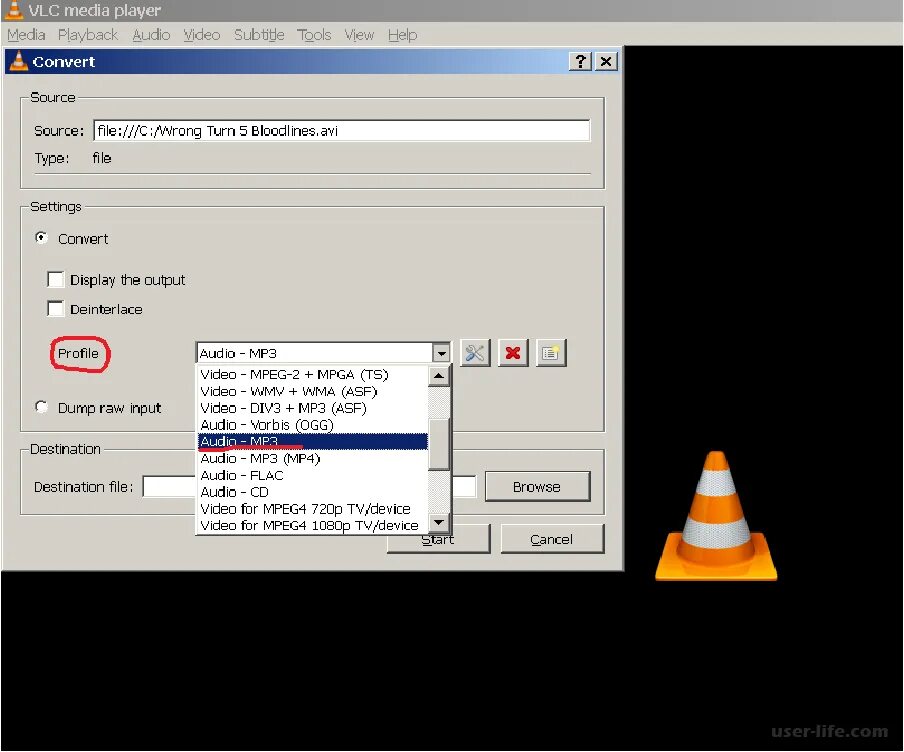This screenshot has width=904, height=752.
Task: Click the profile list scroll down arrow
Action: click(439, 522)
